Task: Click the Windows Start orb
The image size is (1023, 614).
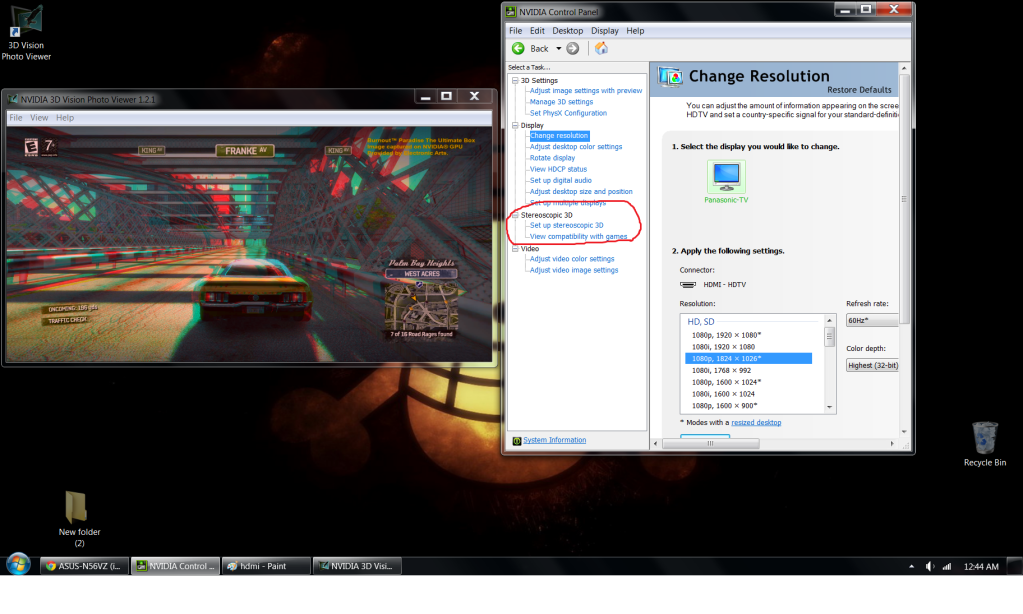Action: [x=17, y=565]
